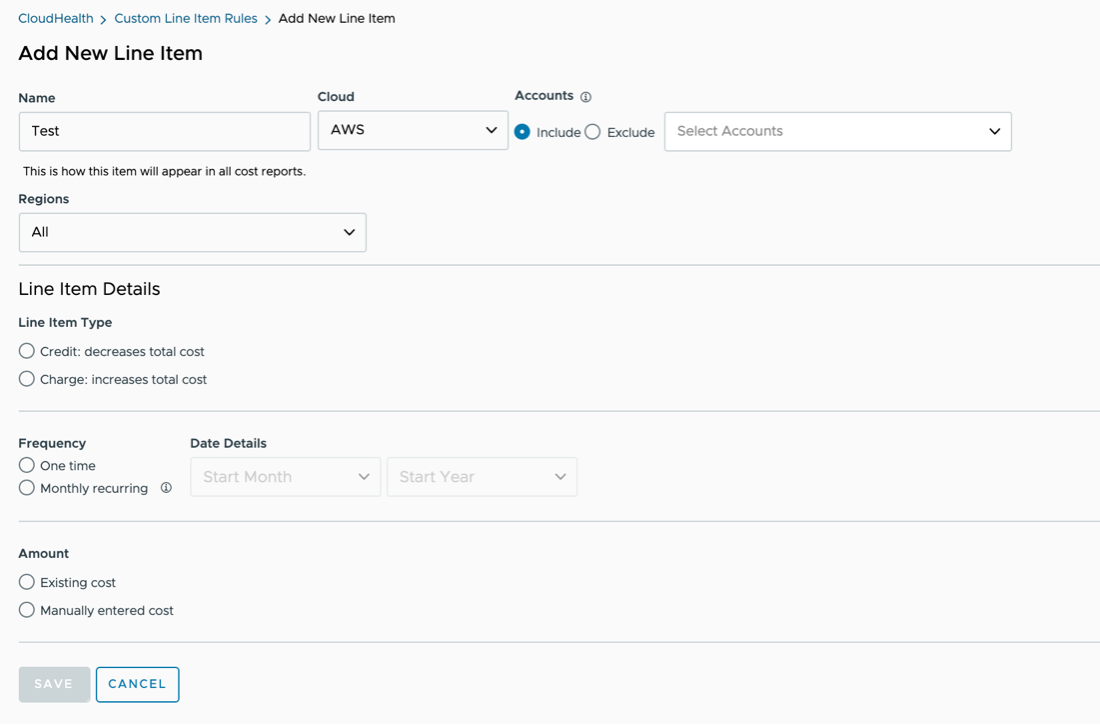
Task: Select the Exclude accounts radio button
Action: (x=593, y=132)
